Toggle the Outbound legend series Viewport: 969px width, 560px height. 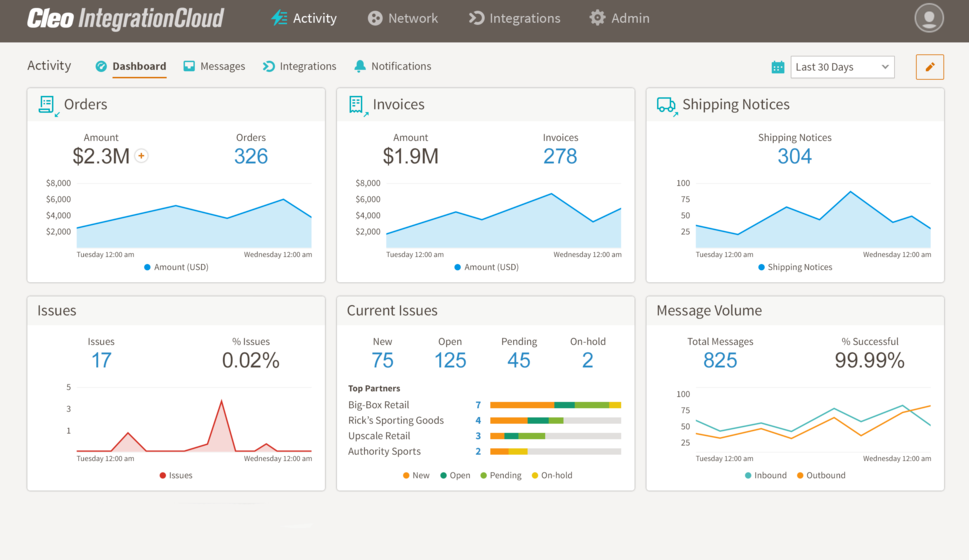click(821, 475)
